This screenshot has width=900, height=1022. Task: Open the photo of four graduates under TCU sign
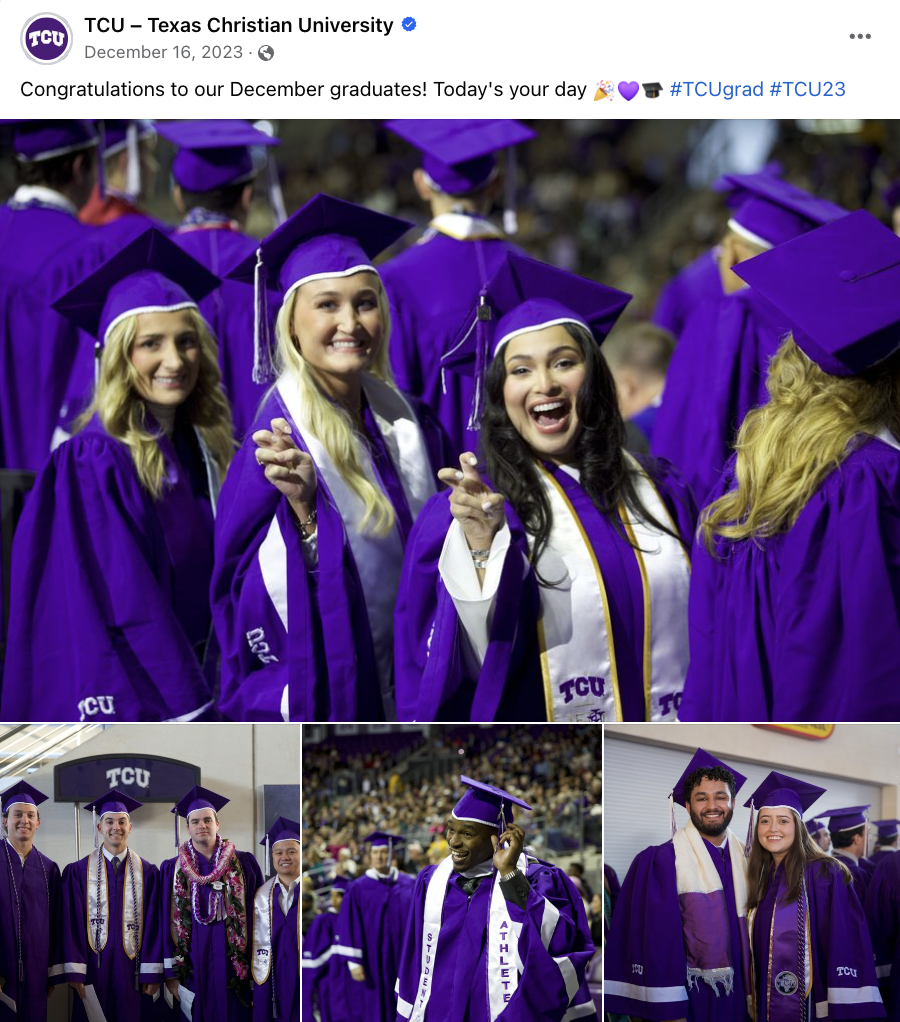tap(150, 873)
